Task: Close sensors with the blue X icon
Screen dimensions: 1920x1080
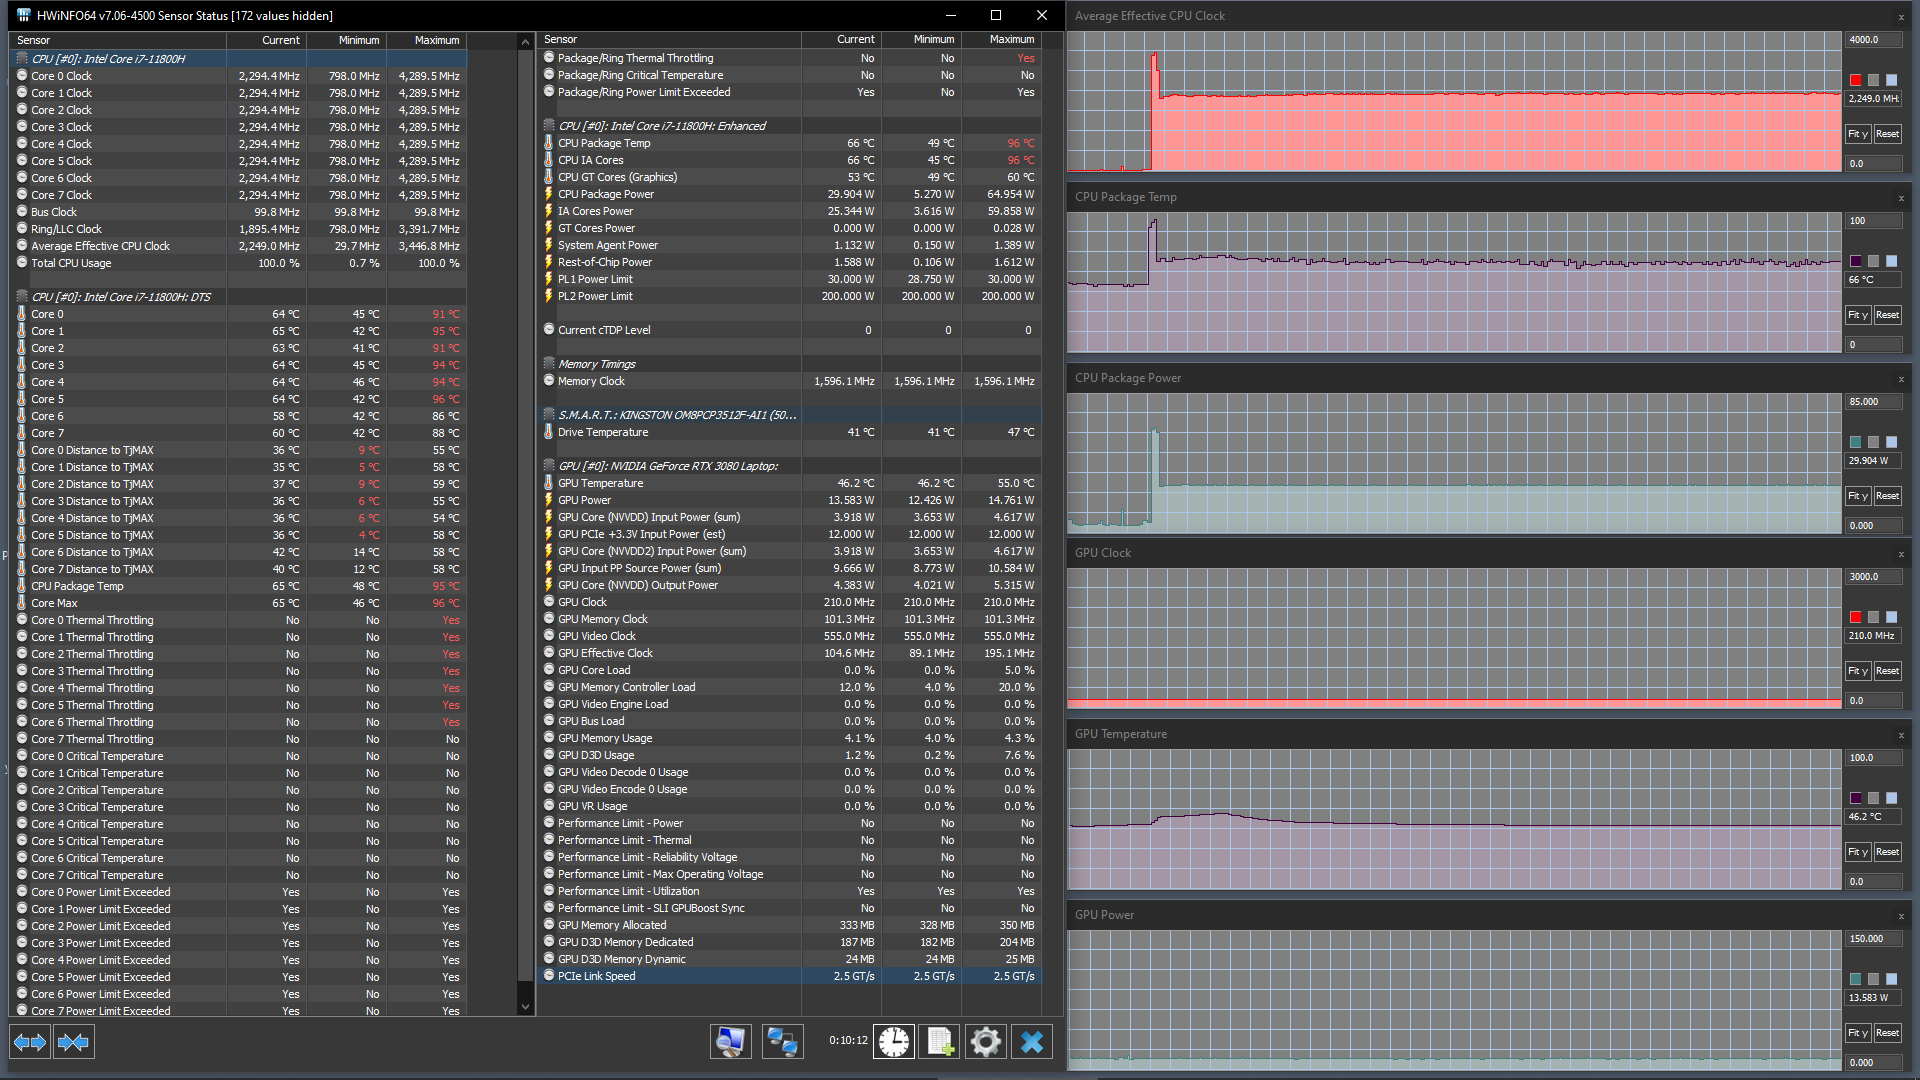Action: (1032, 1042)
